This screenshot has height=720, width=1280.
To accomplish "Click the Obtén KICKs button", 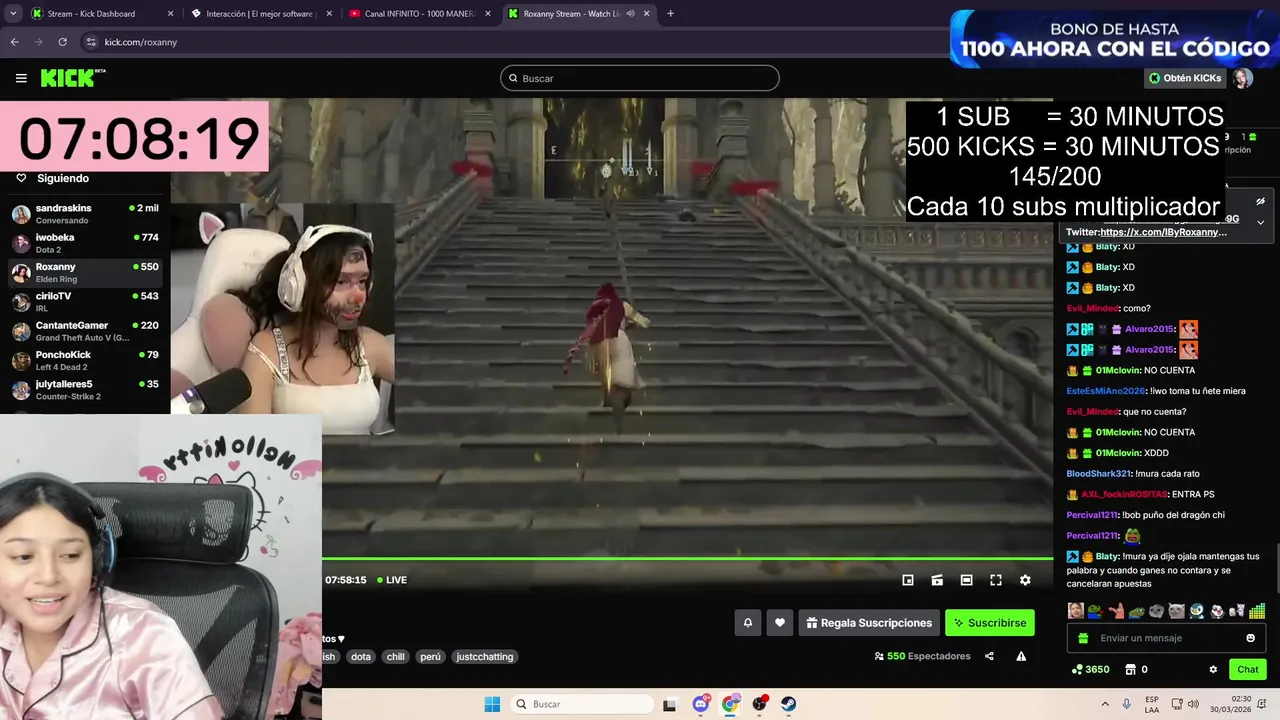I will tap(1185, 78).
